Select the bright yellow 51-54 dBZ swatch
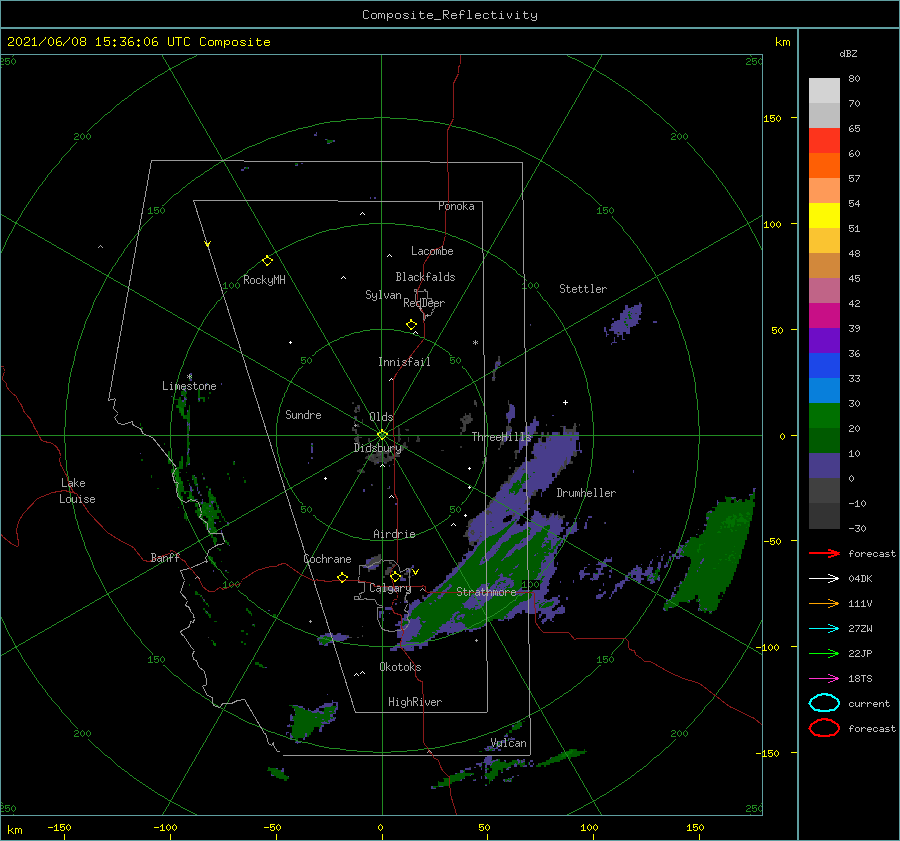This screenshot has width=900, height=841. 824,215
